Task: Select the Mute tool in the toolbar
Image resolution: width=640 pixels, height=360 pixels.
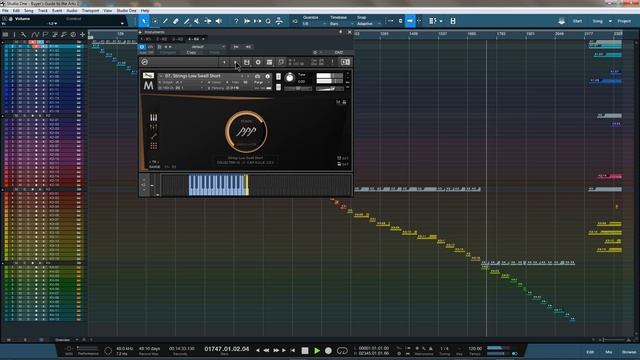Action: (x=197, y=21)
